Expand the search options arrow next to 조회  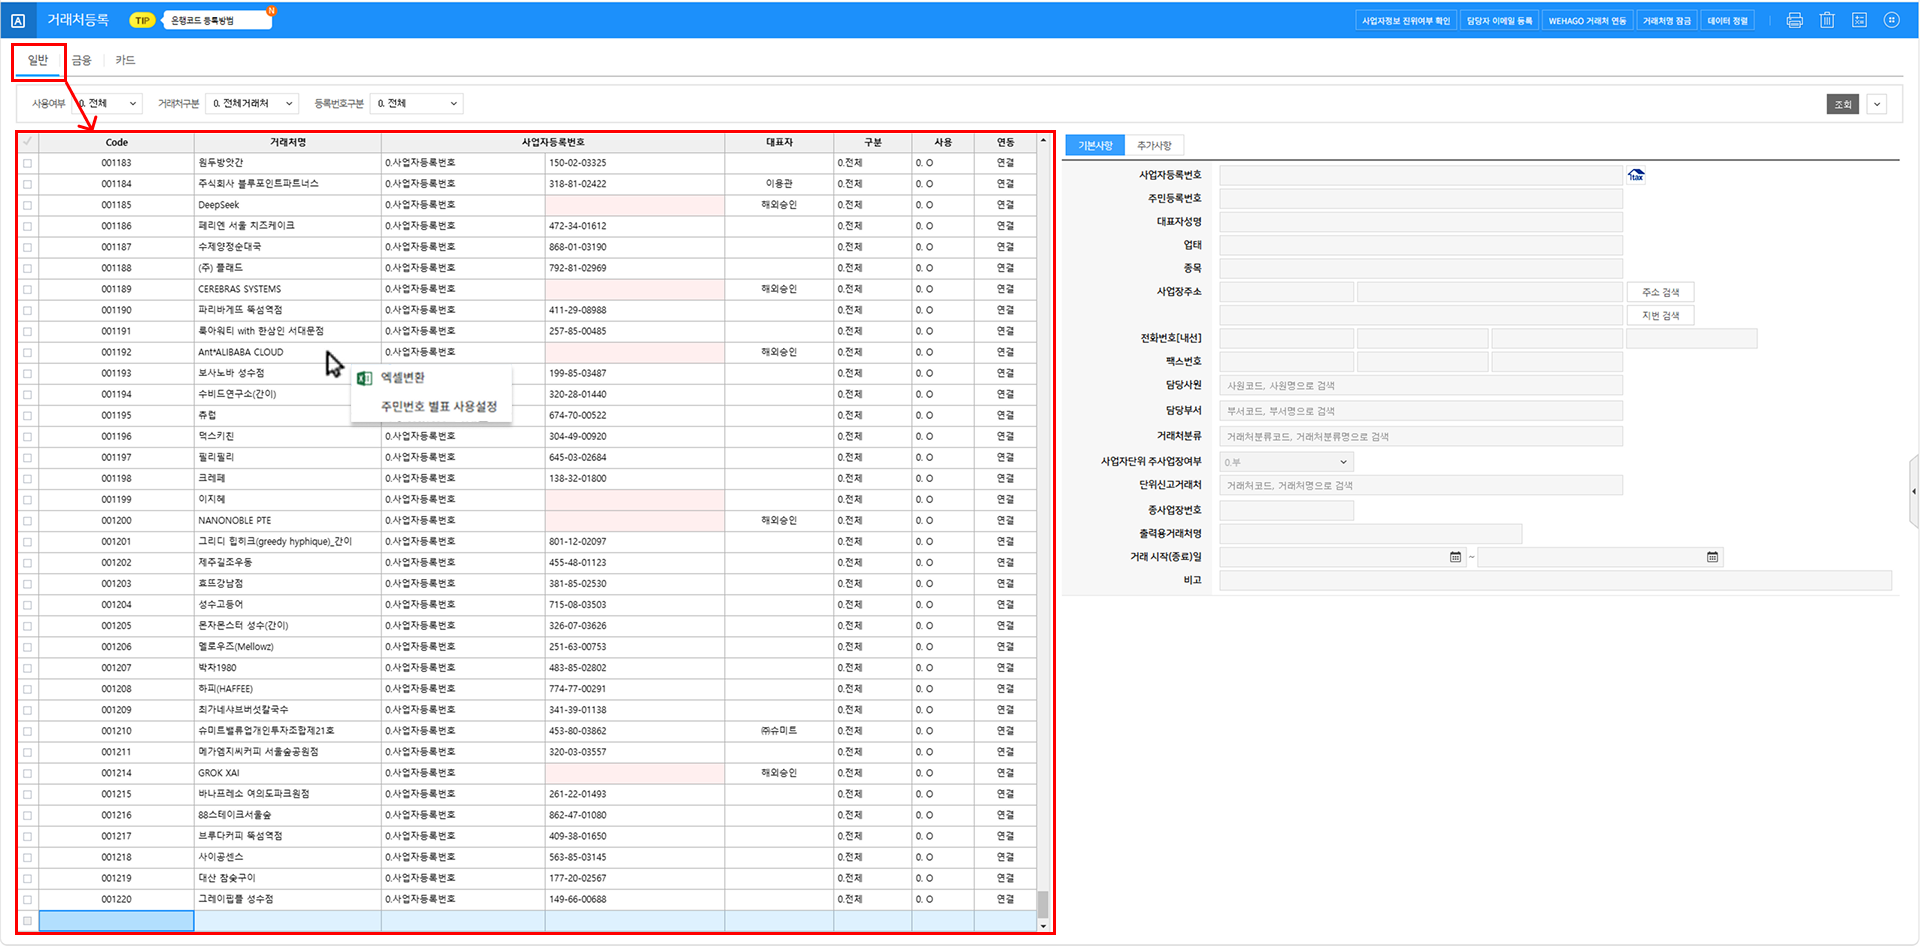click(x=1877, y=104)
